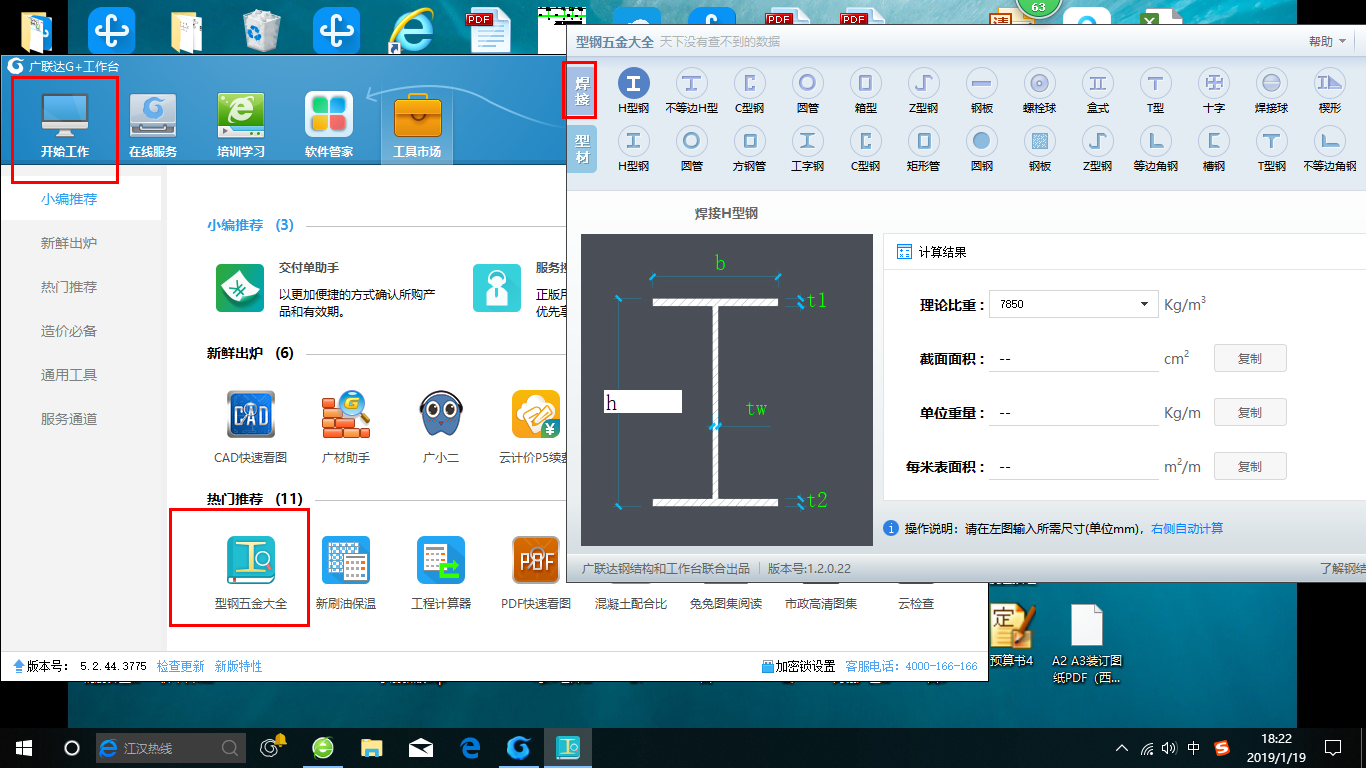Select H型钢 in the 型材 row

634,149
